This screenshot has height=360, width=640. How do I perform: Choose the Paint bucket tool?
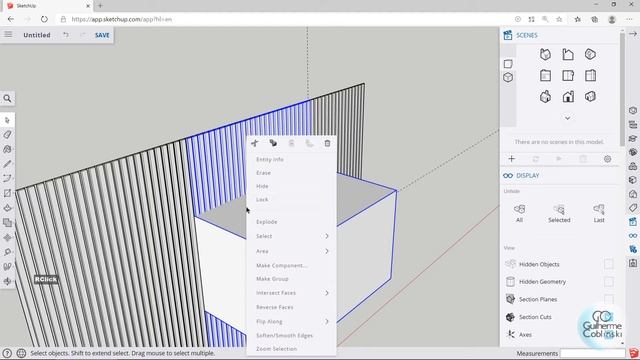click(7, 149)
